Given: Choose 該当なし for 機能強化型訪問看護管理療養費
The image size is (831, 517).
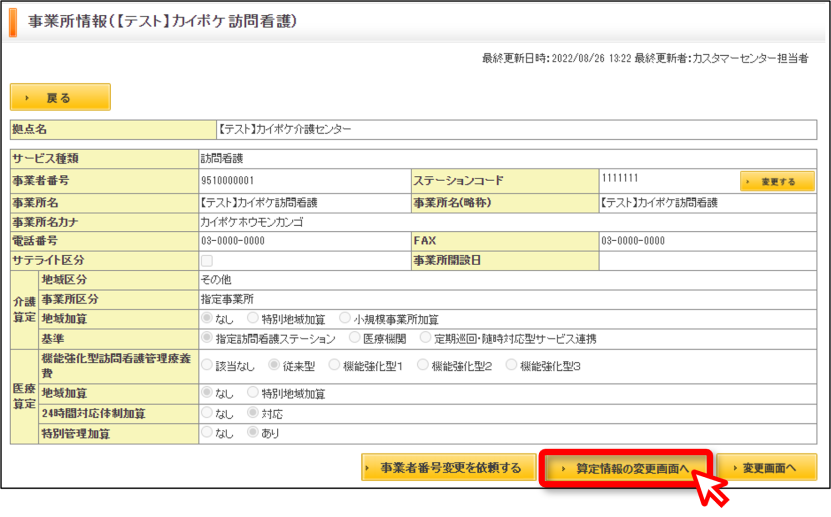Looking at the screenshot, I should 207,365.
